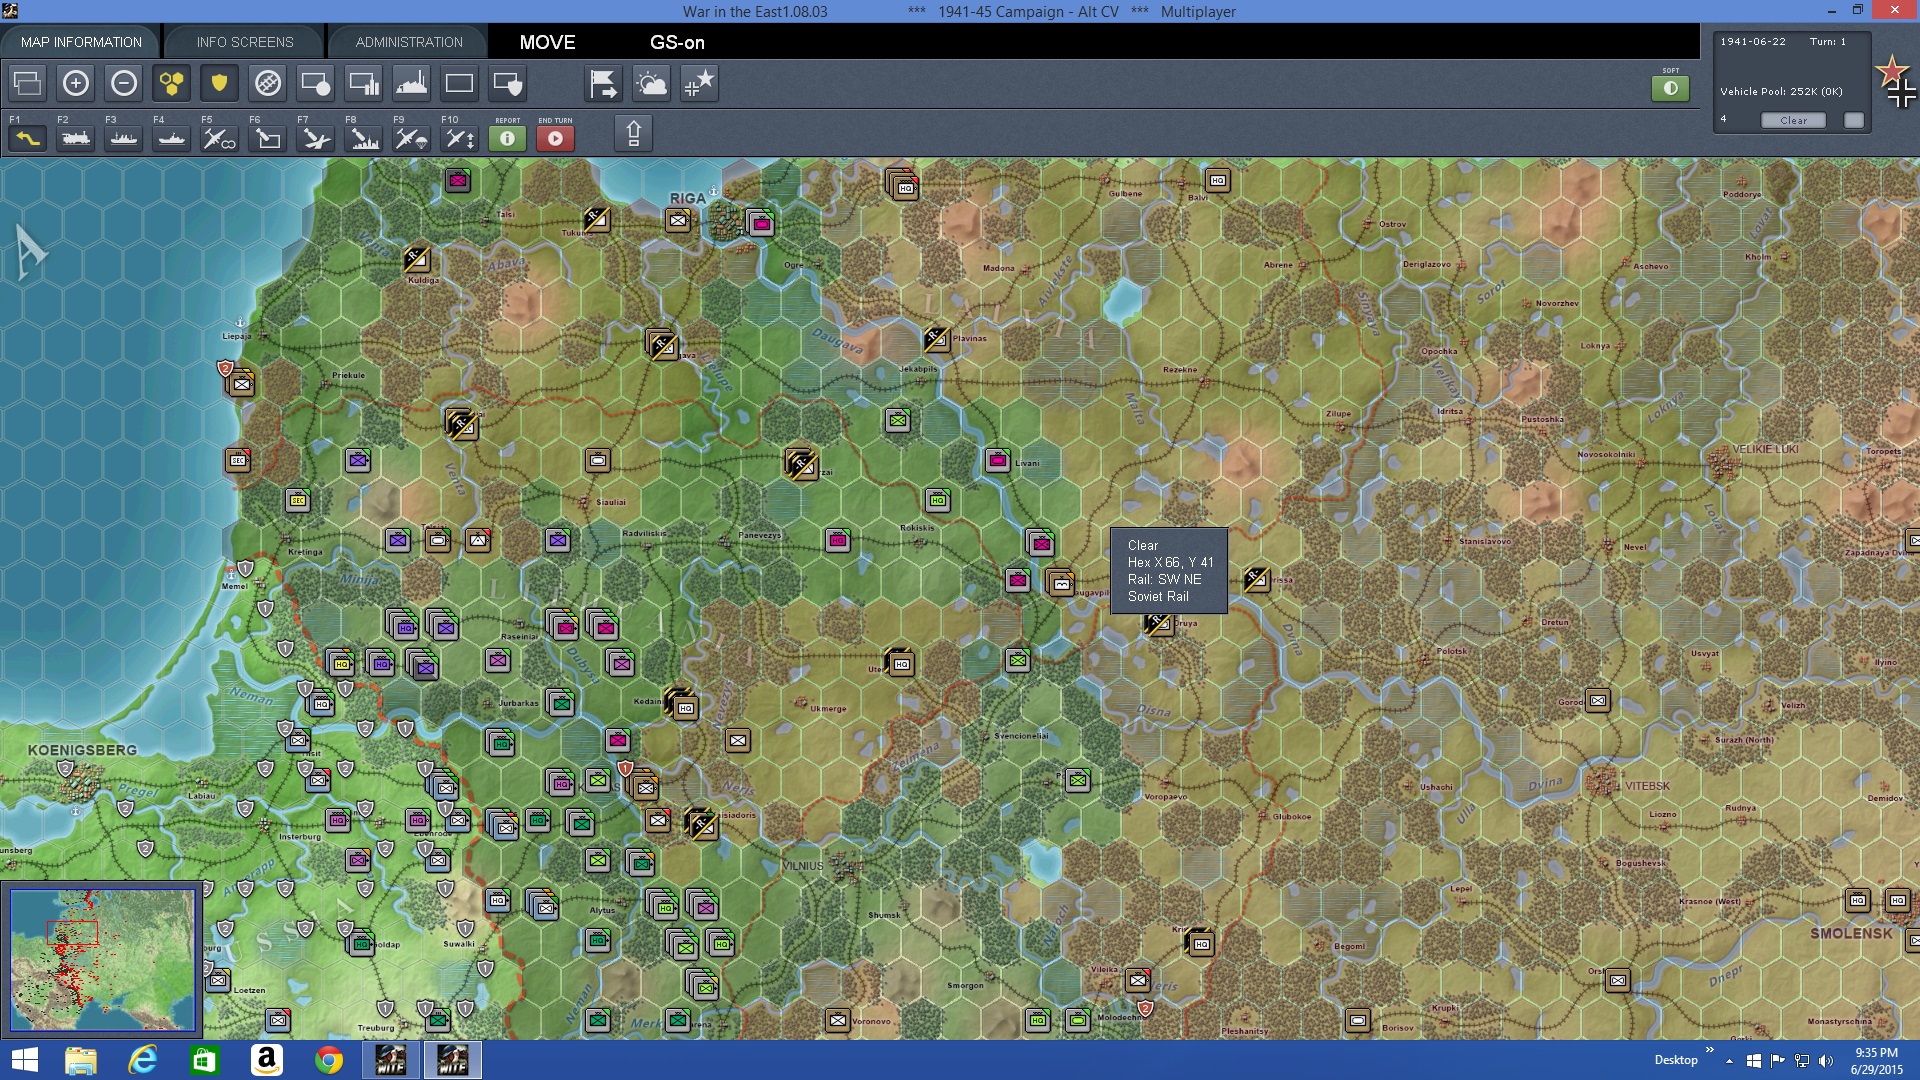Toggle the yellow shield enemy hexes button
Viewport: 1920px width, 1080px height.
click(219, 84)
